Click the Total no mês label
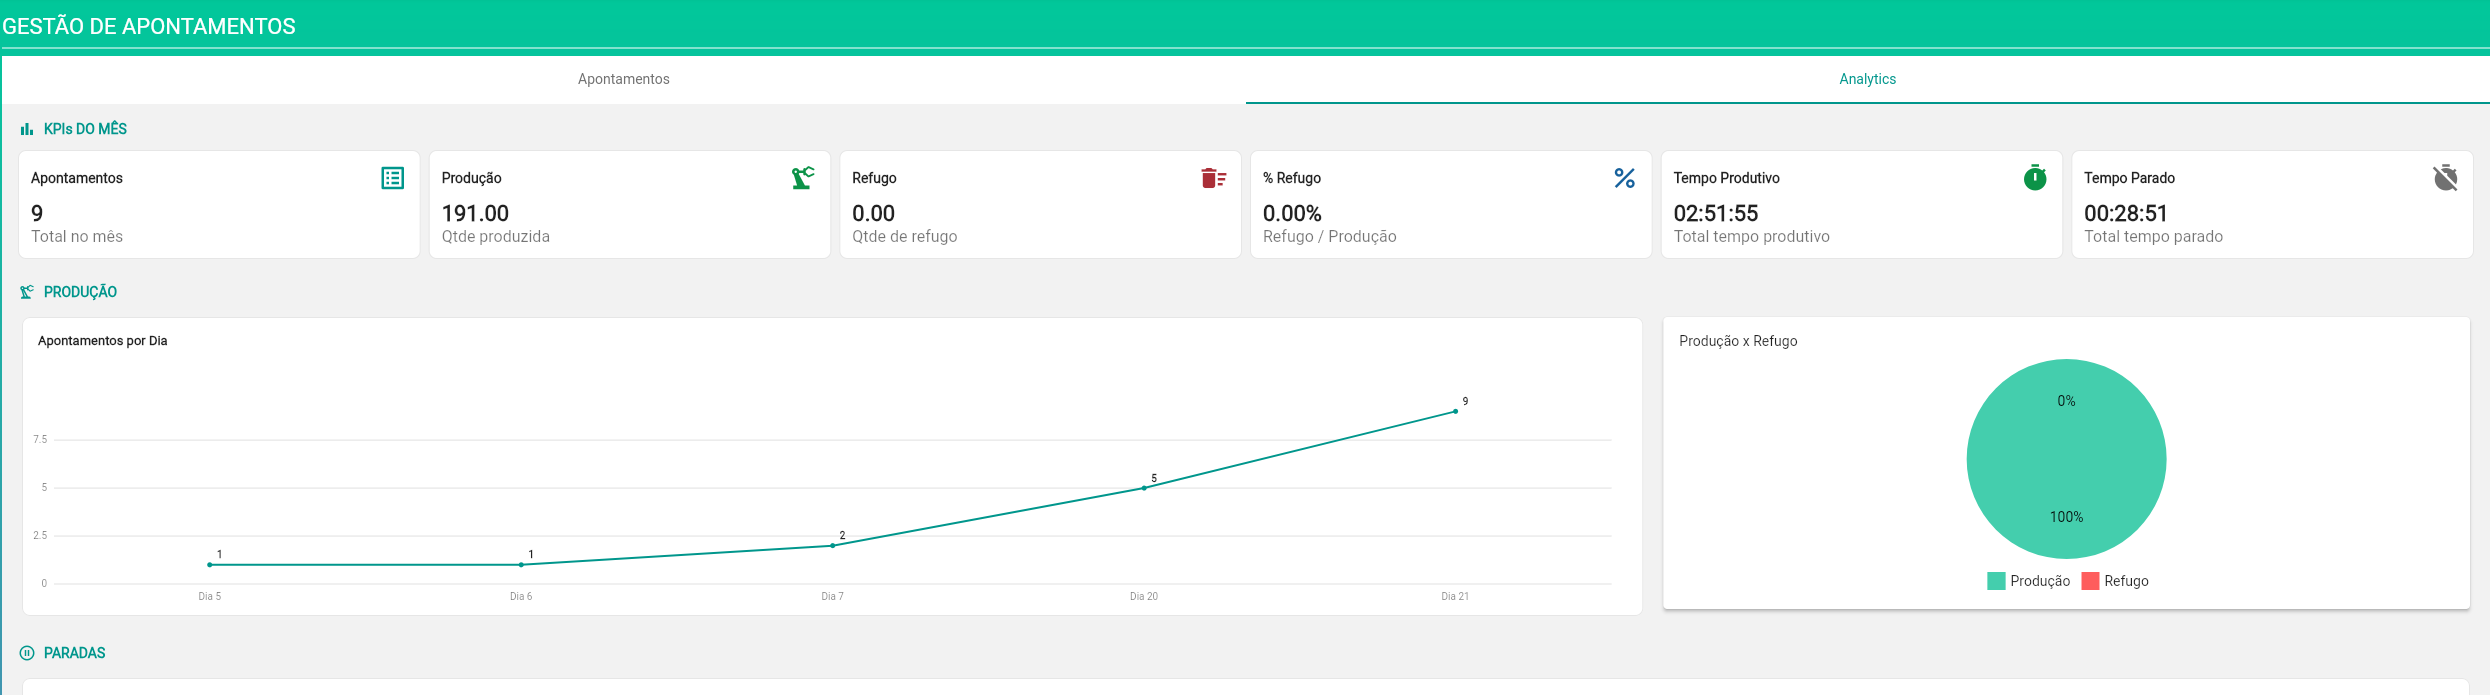The width and height of the screenshot is (2490, 695). [77, 237]
